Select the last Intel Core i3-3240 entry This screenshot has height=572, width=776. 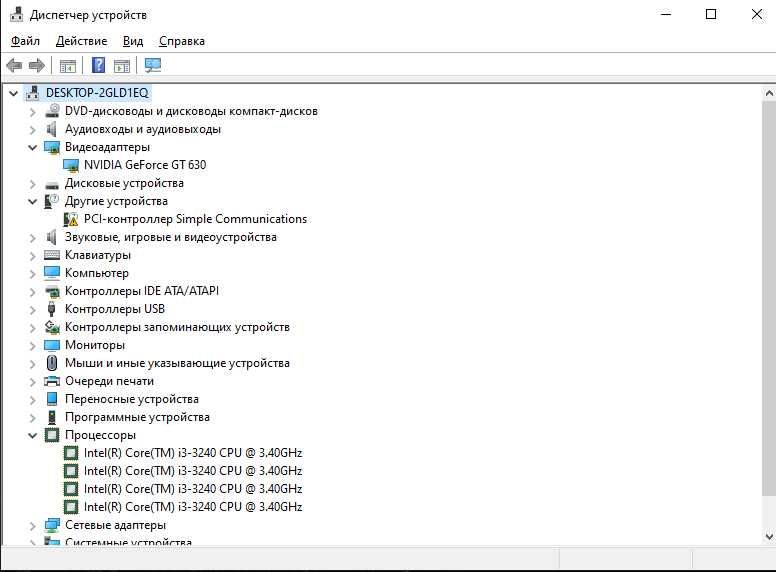pyautogui.click(x=193, y=507)
